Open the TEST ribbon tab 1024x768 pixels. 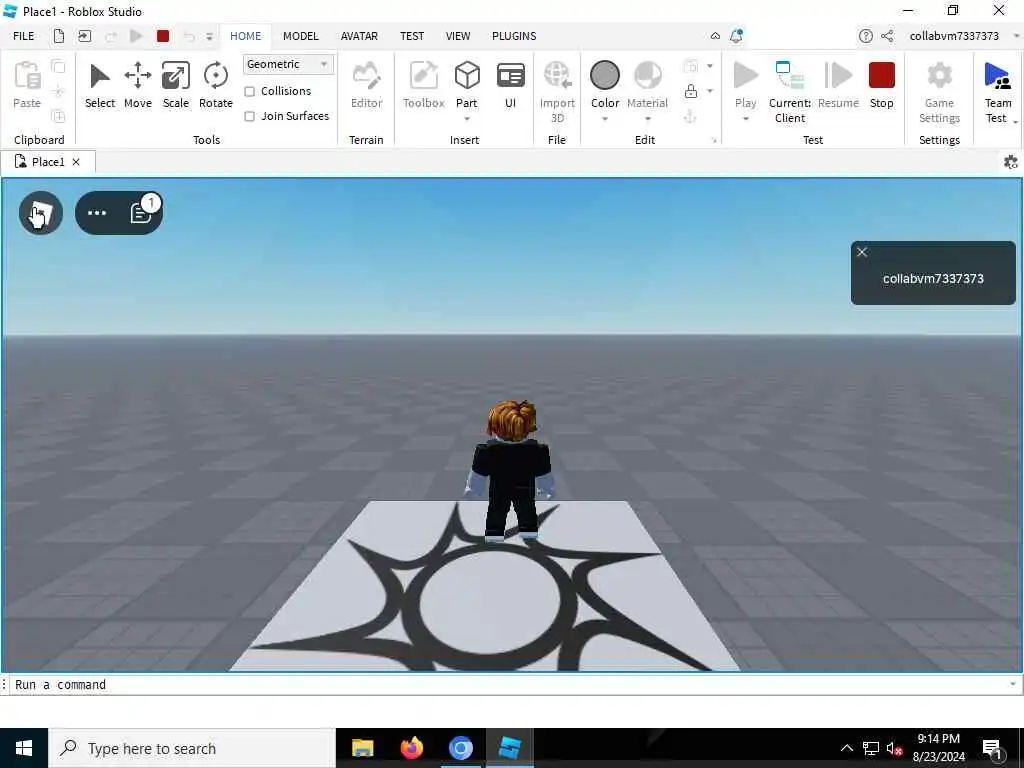tap(411, 36)
